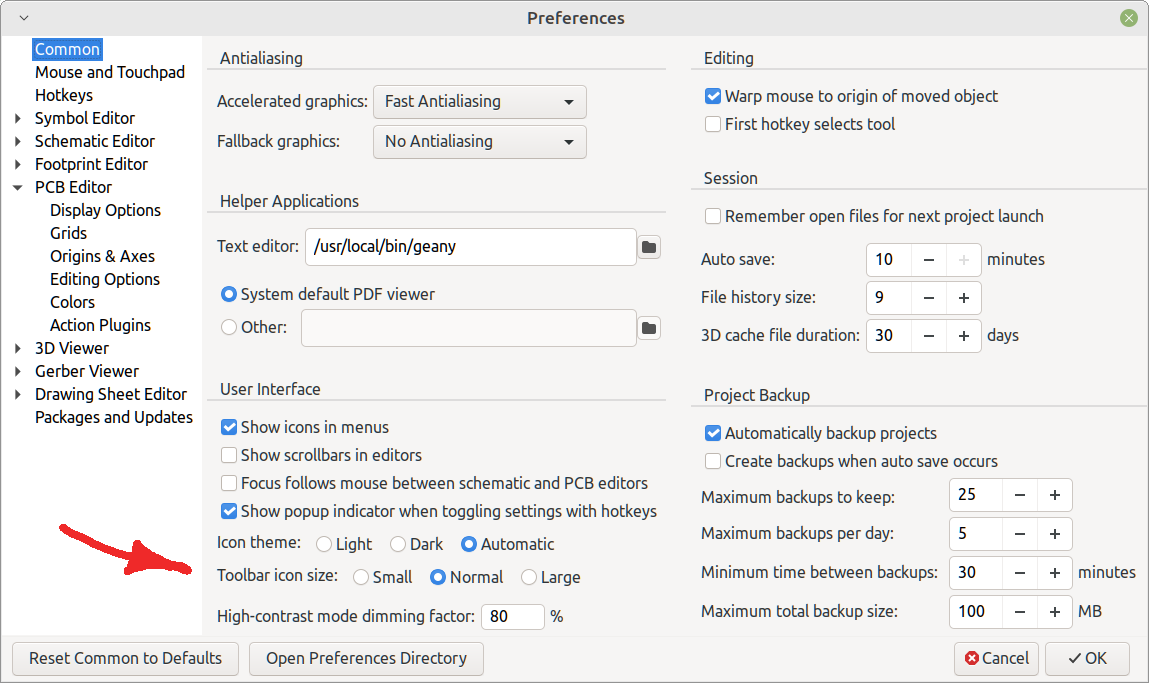Open Mouse and Touchpad preferences page
Screen dimensions: 1149x683
[x=110, y=73]
